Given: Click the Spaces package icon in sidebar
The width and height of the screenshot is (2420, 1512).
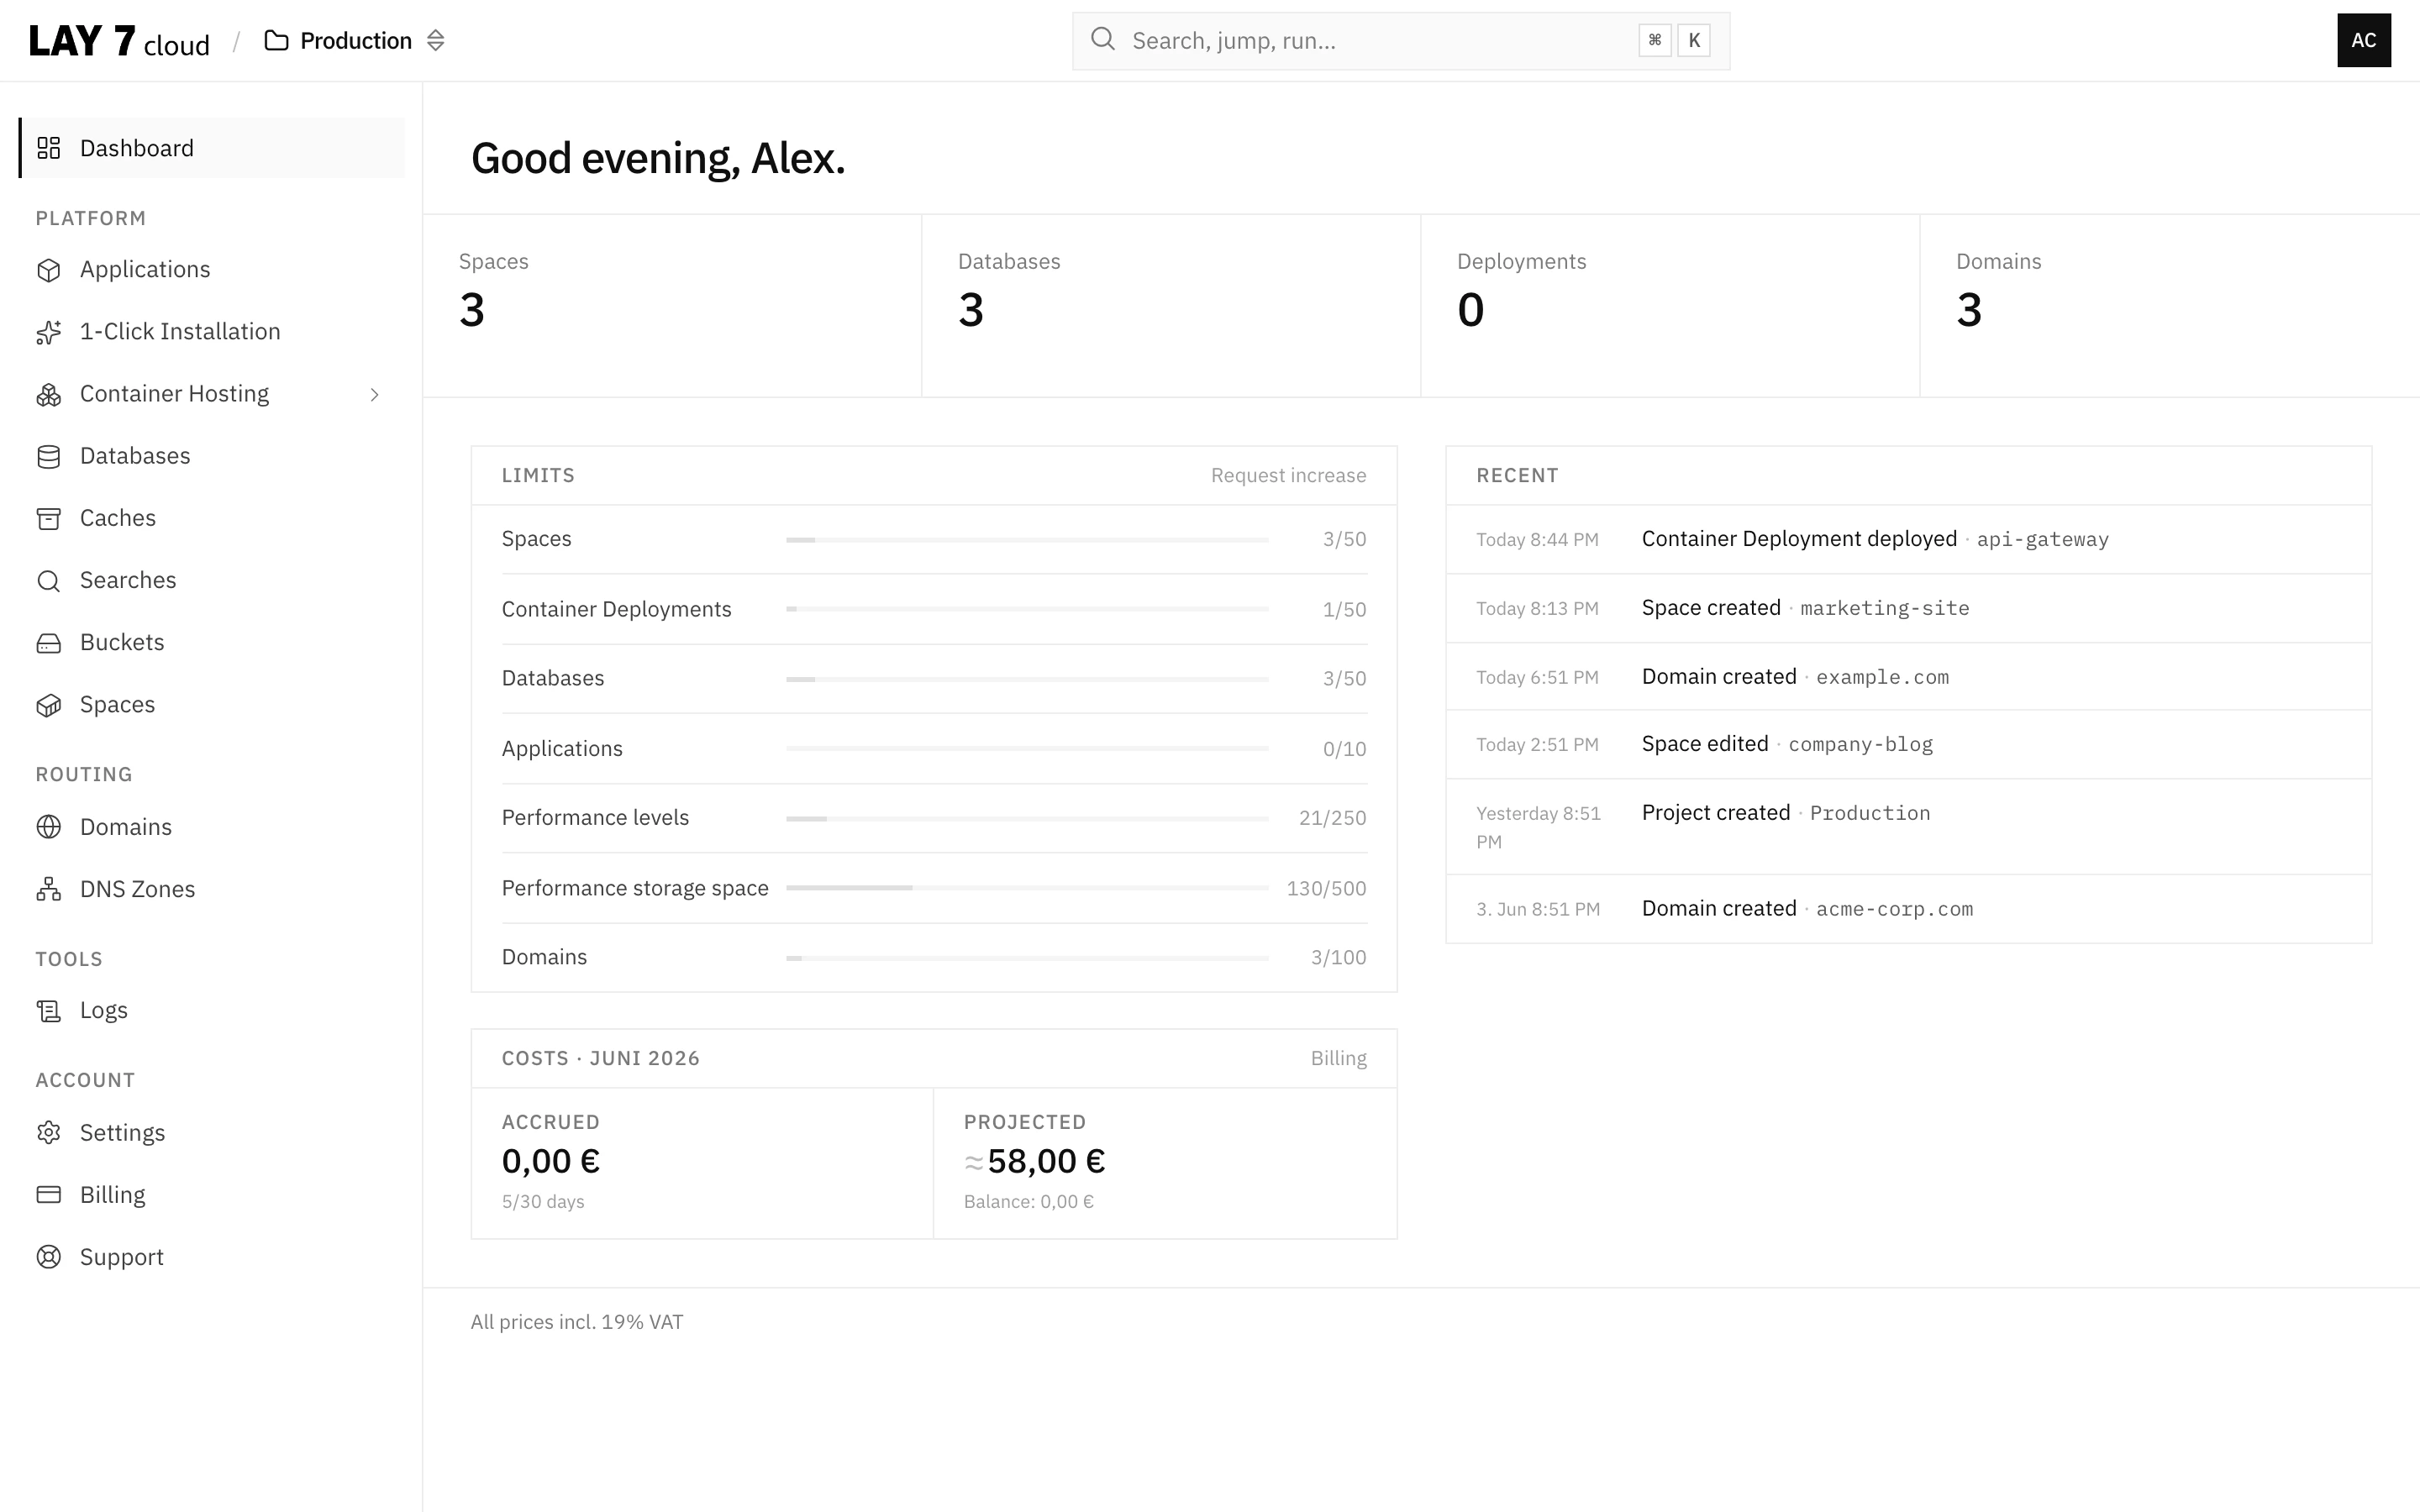Looking at the screenshot, I should (x=48, y=705).
